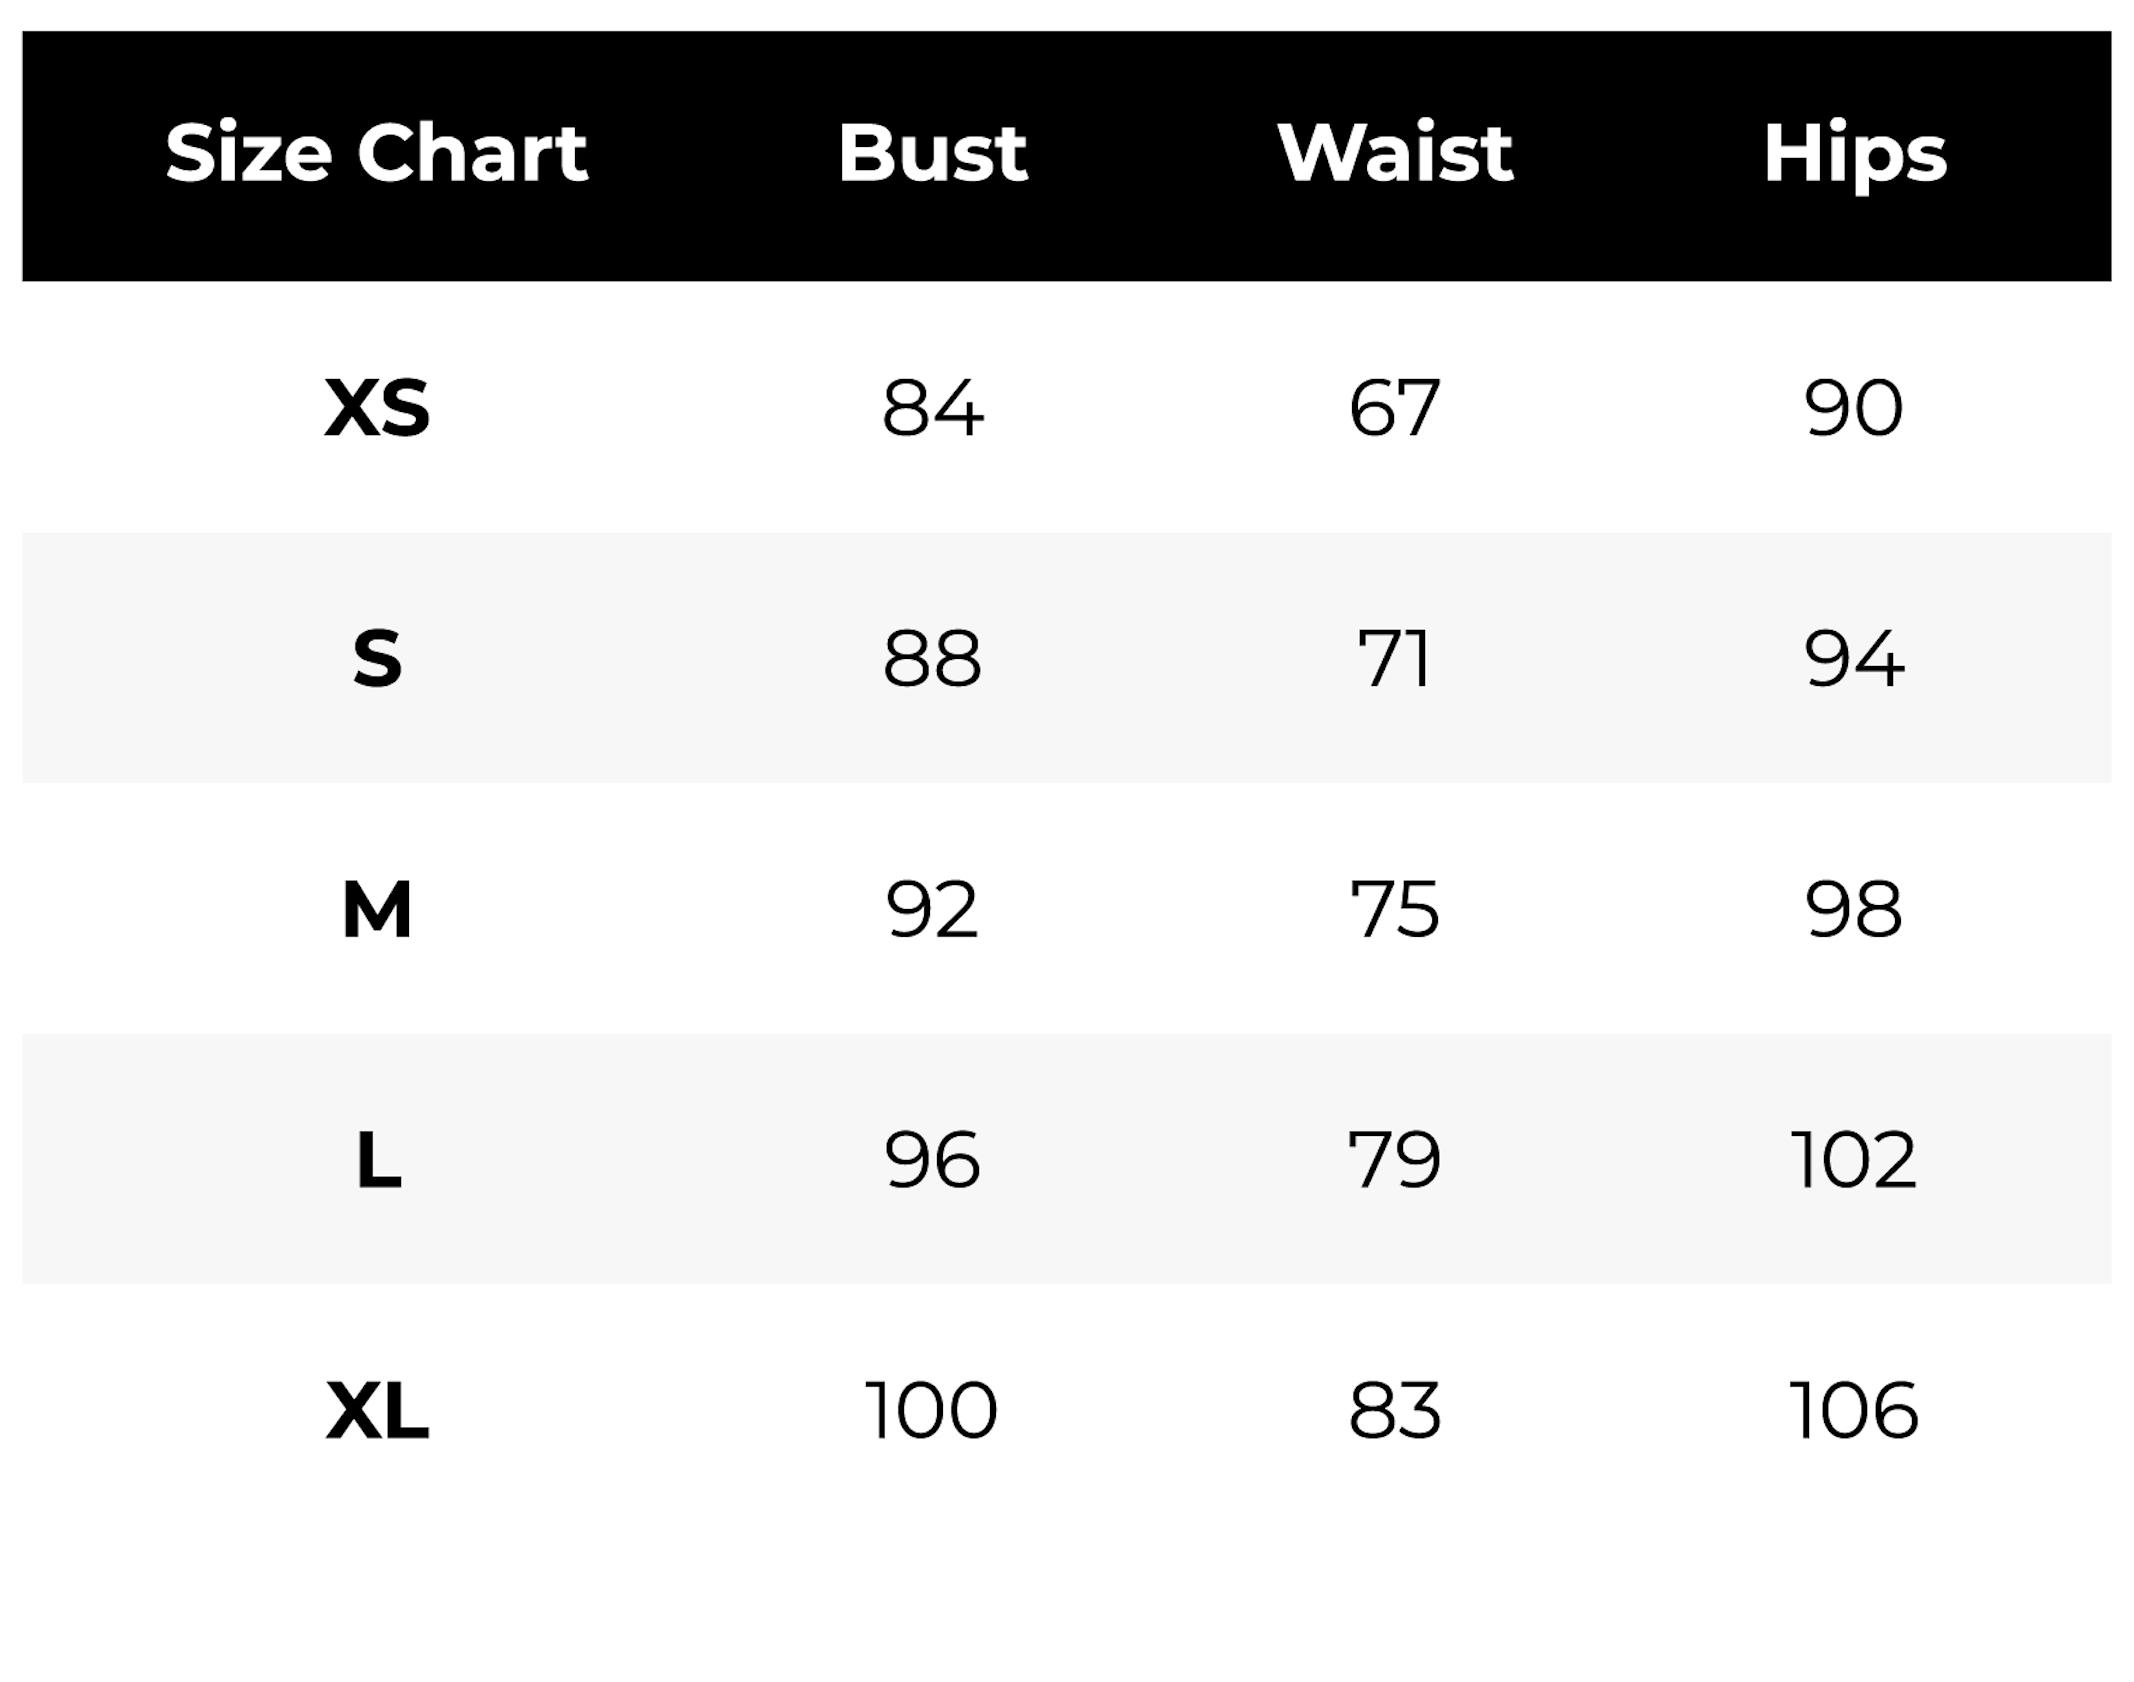Click the S hips value 94
Image resolution: width=2134 pixels, height=1682 pixels.
coord(1854,659)
